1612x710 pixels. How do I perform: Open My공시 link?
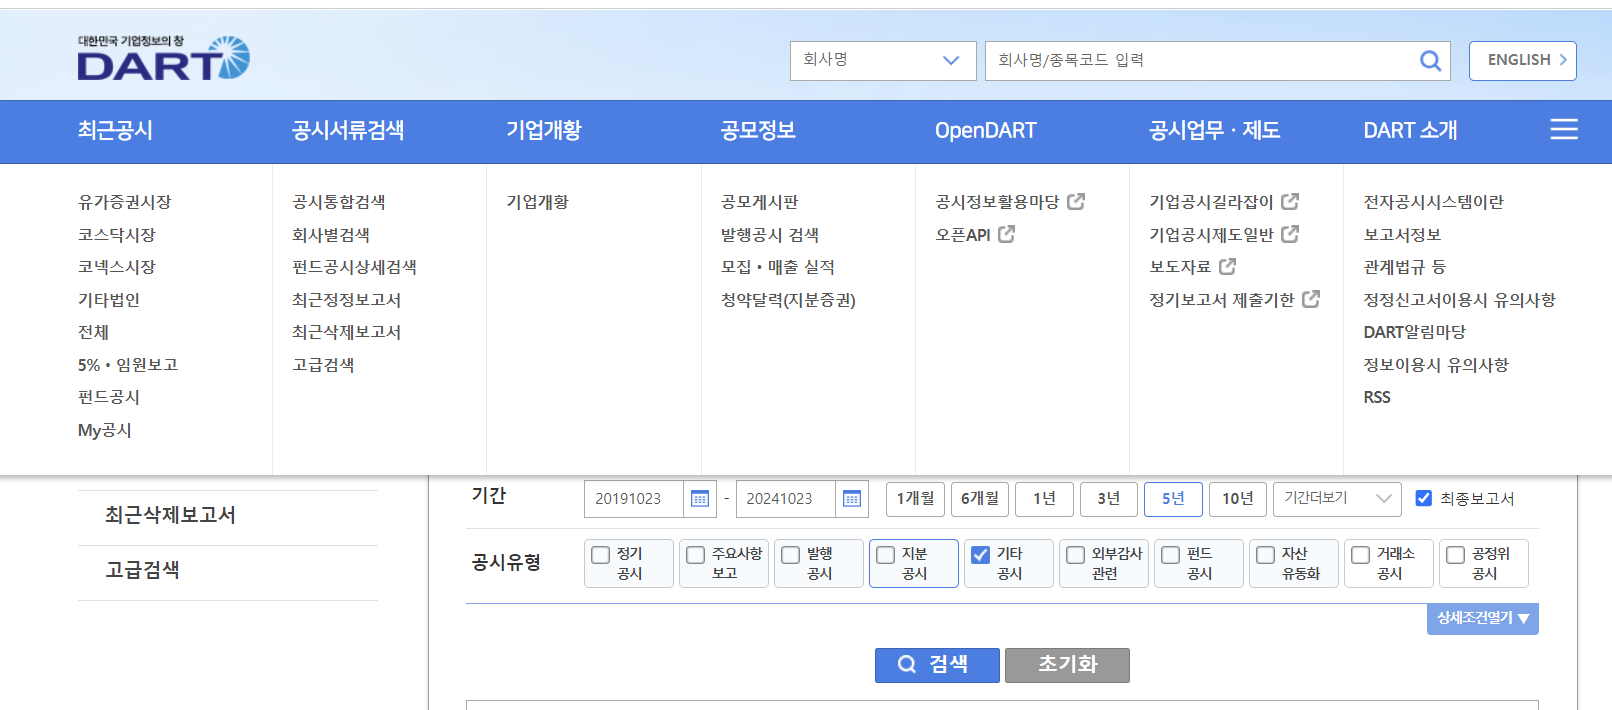(105, 430)
